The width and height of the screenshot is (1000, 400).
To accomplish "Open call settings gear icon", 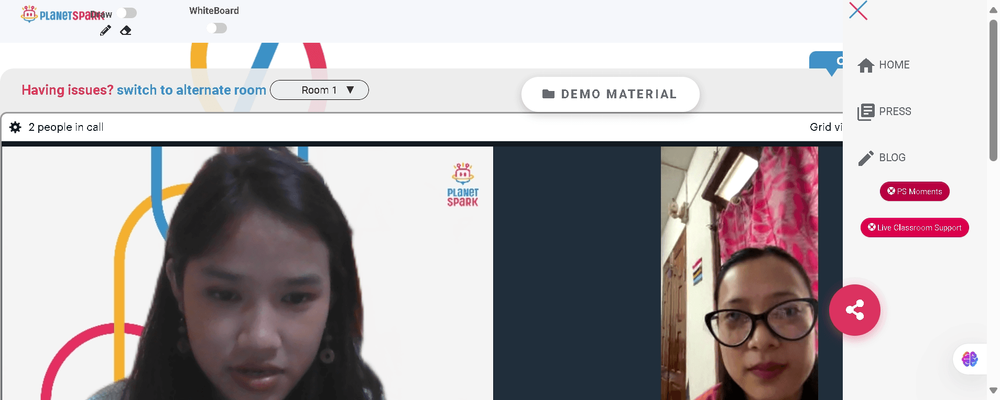I will pos(15,127).
